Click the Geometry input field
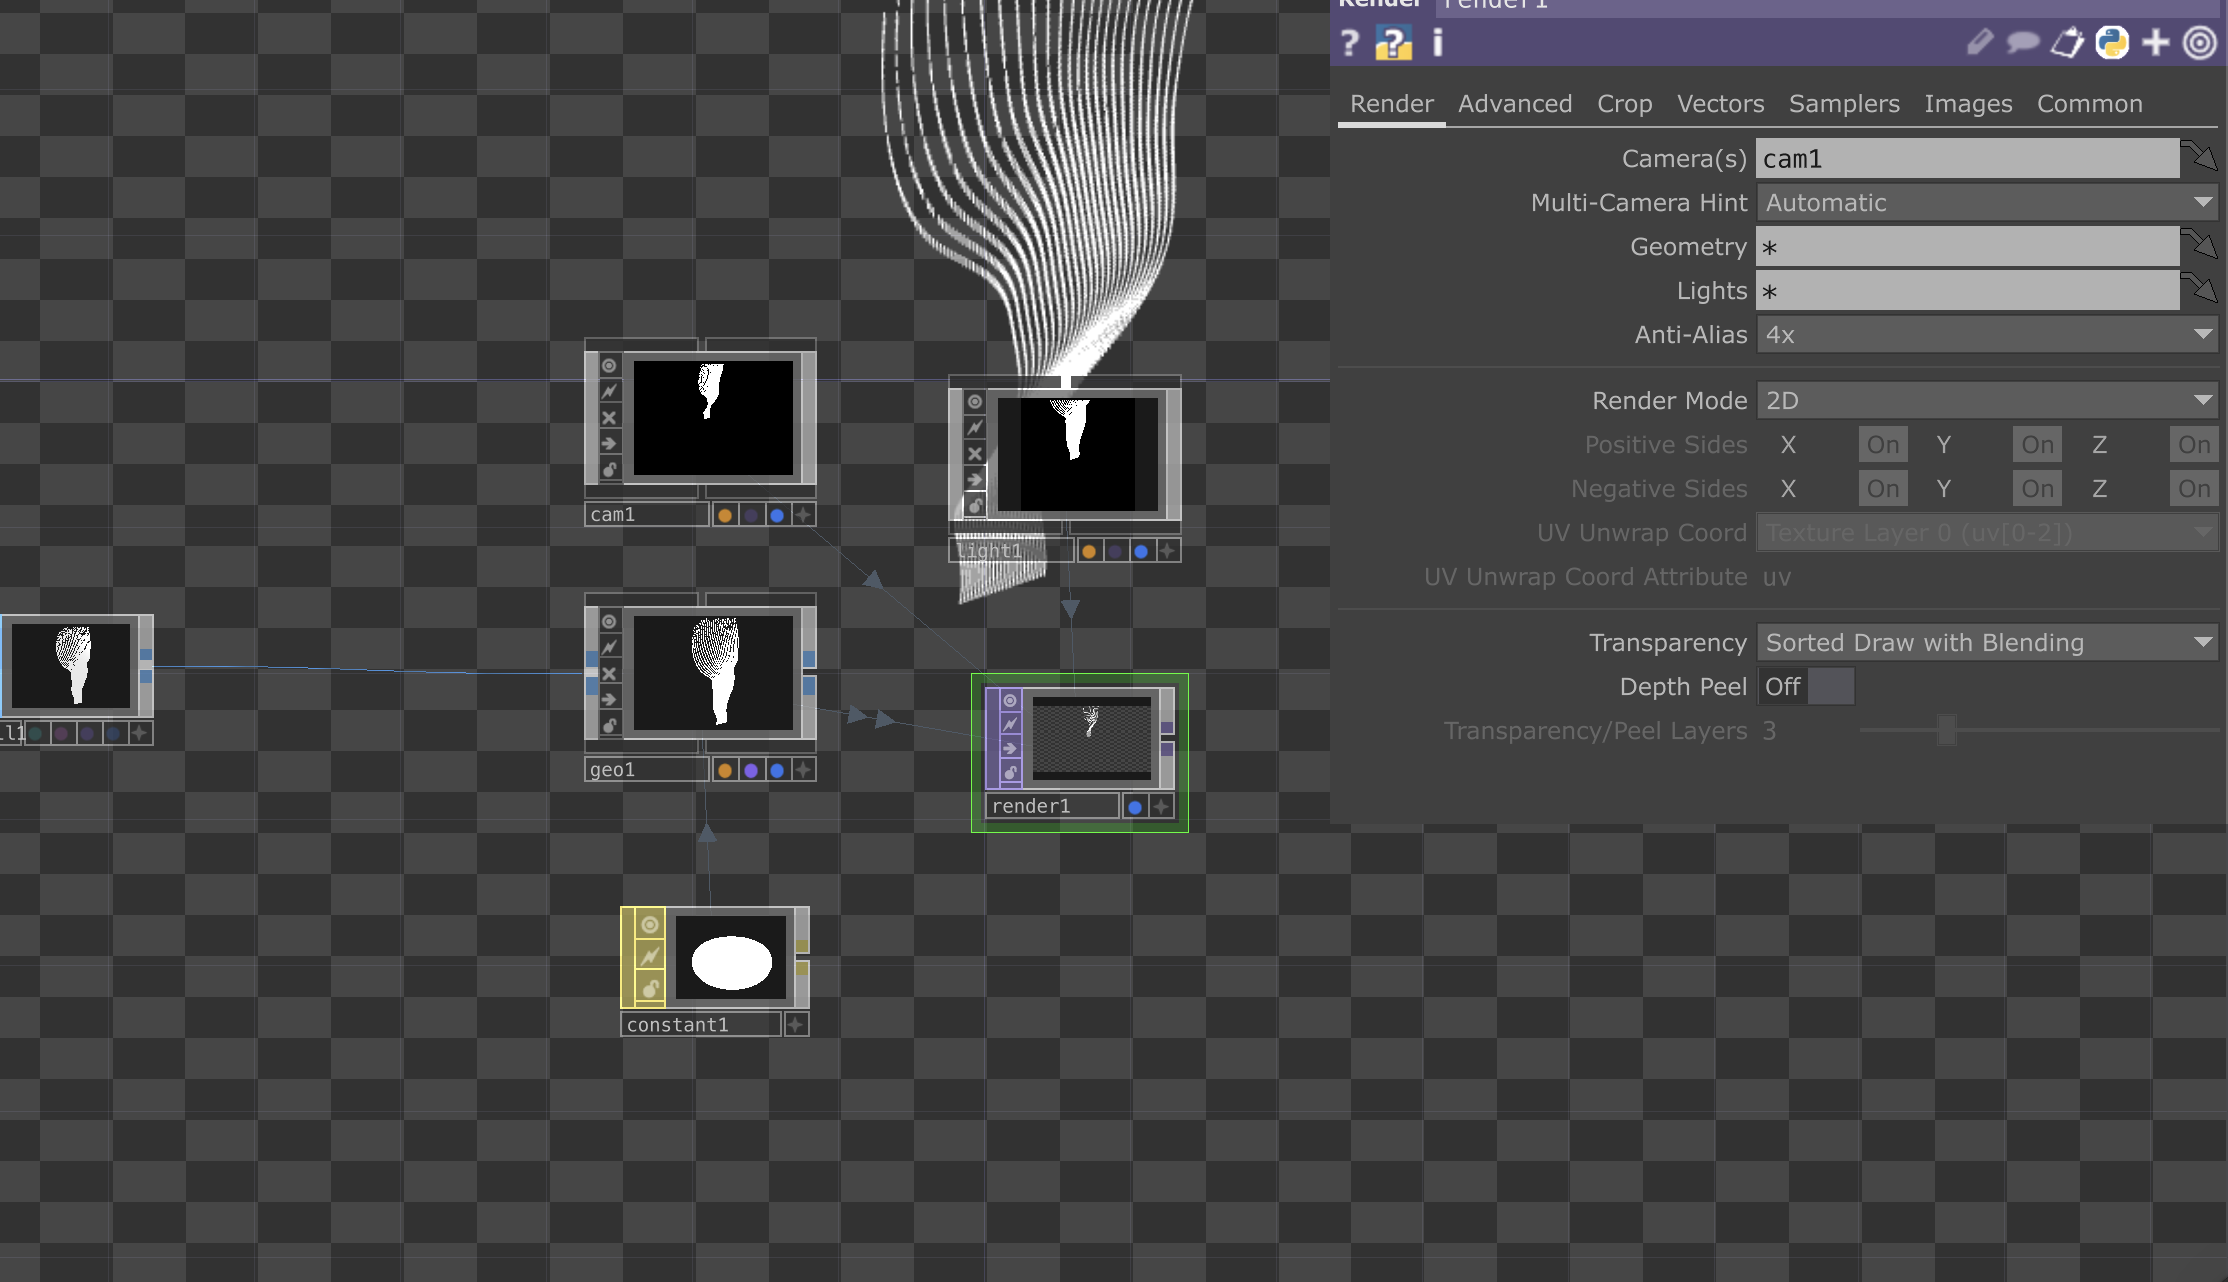Viewport: 2228px width, 1282px height. [x=1966, y=247]
